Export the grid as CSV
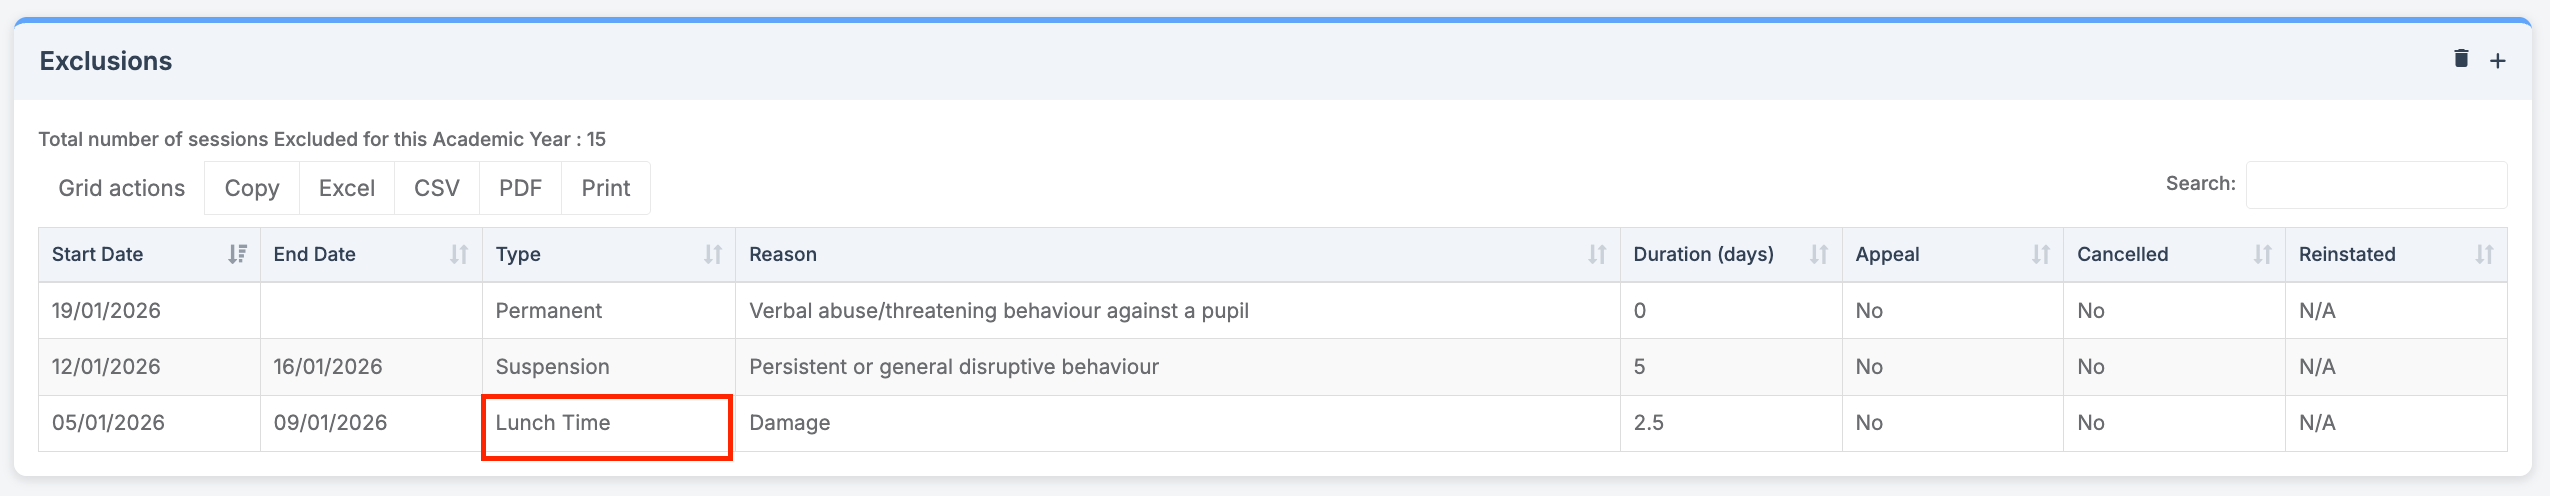Screen dimensions: 2550x496 tap(437, 188)
